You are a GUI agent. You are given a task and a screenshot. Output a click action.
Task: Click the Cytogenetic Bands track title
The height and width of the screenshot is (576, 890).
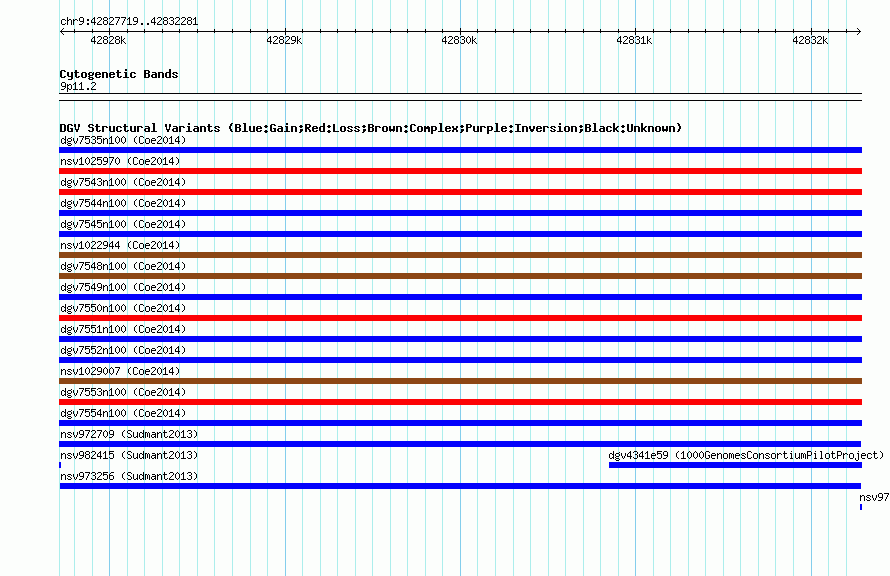pos(119,74)
